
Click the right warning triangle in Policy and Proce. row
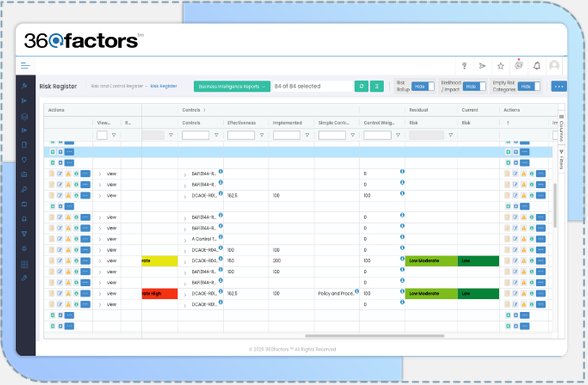(x=524, y=294)
